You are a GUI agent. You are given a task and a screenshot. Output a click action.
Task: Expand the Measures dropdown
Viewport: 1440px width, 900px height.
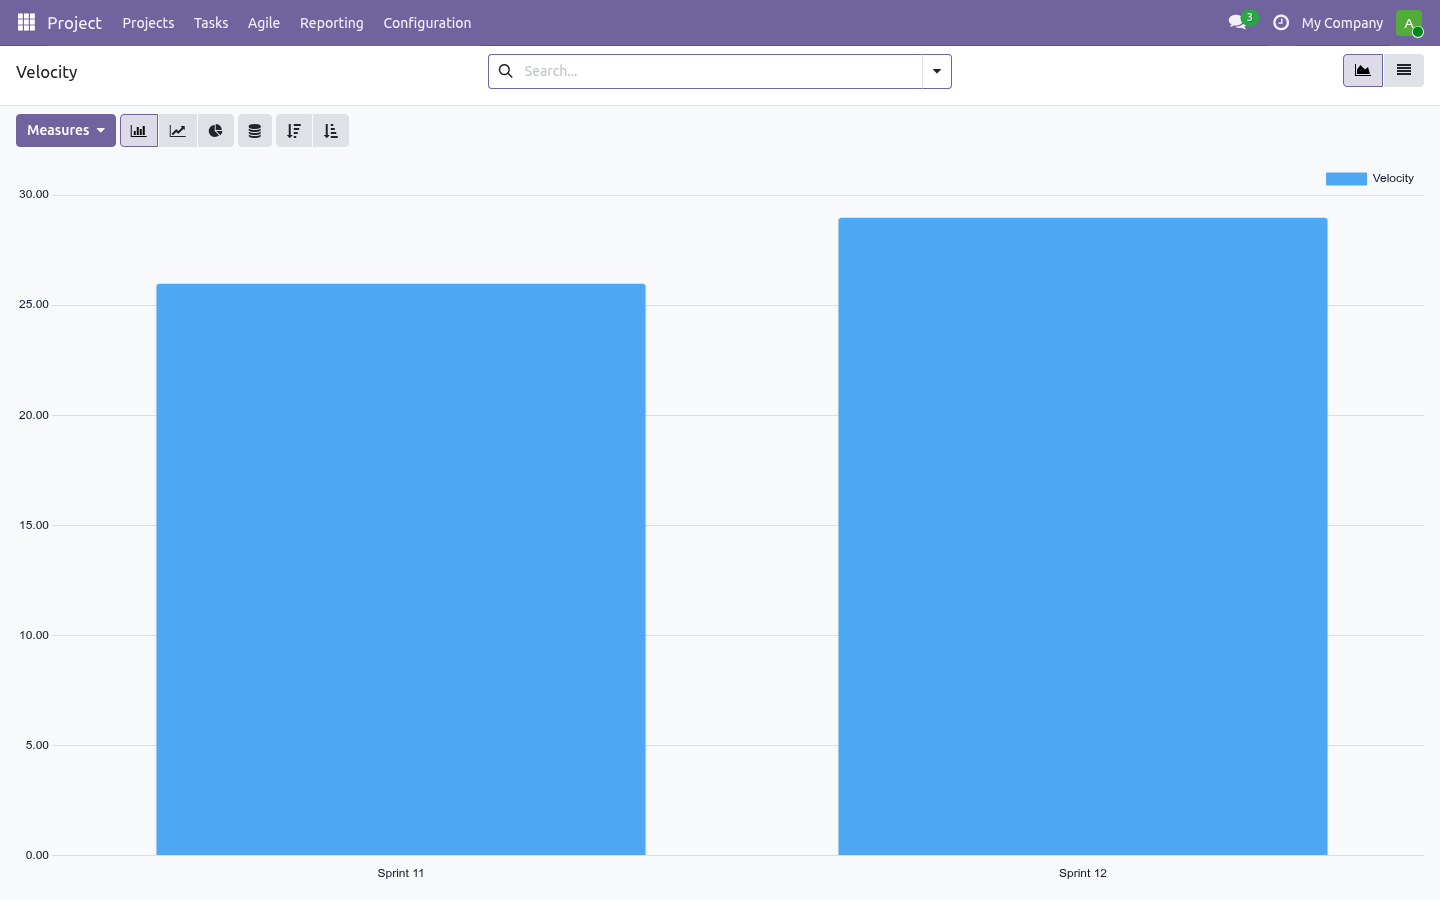pos(66,131)
